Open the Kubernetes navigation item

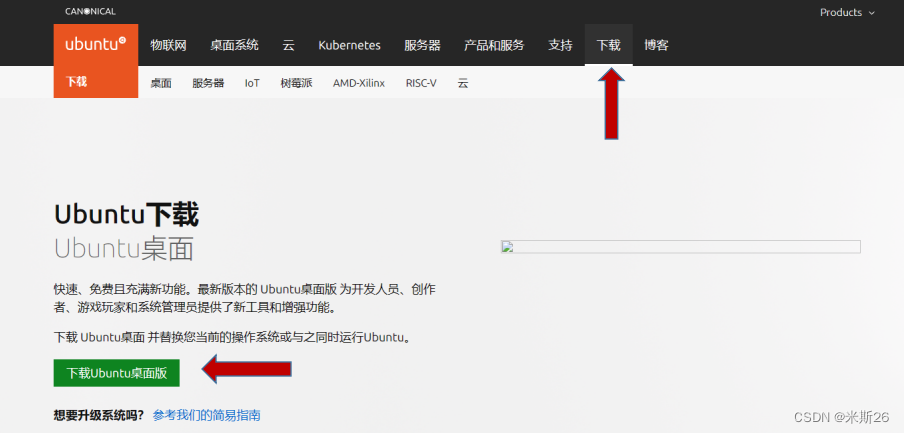coord(349,45)
